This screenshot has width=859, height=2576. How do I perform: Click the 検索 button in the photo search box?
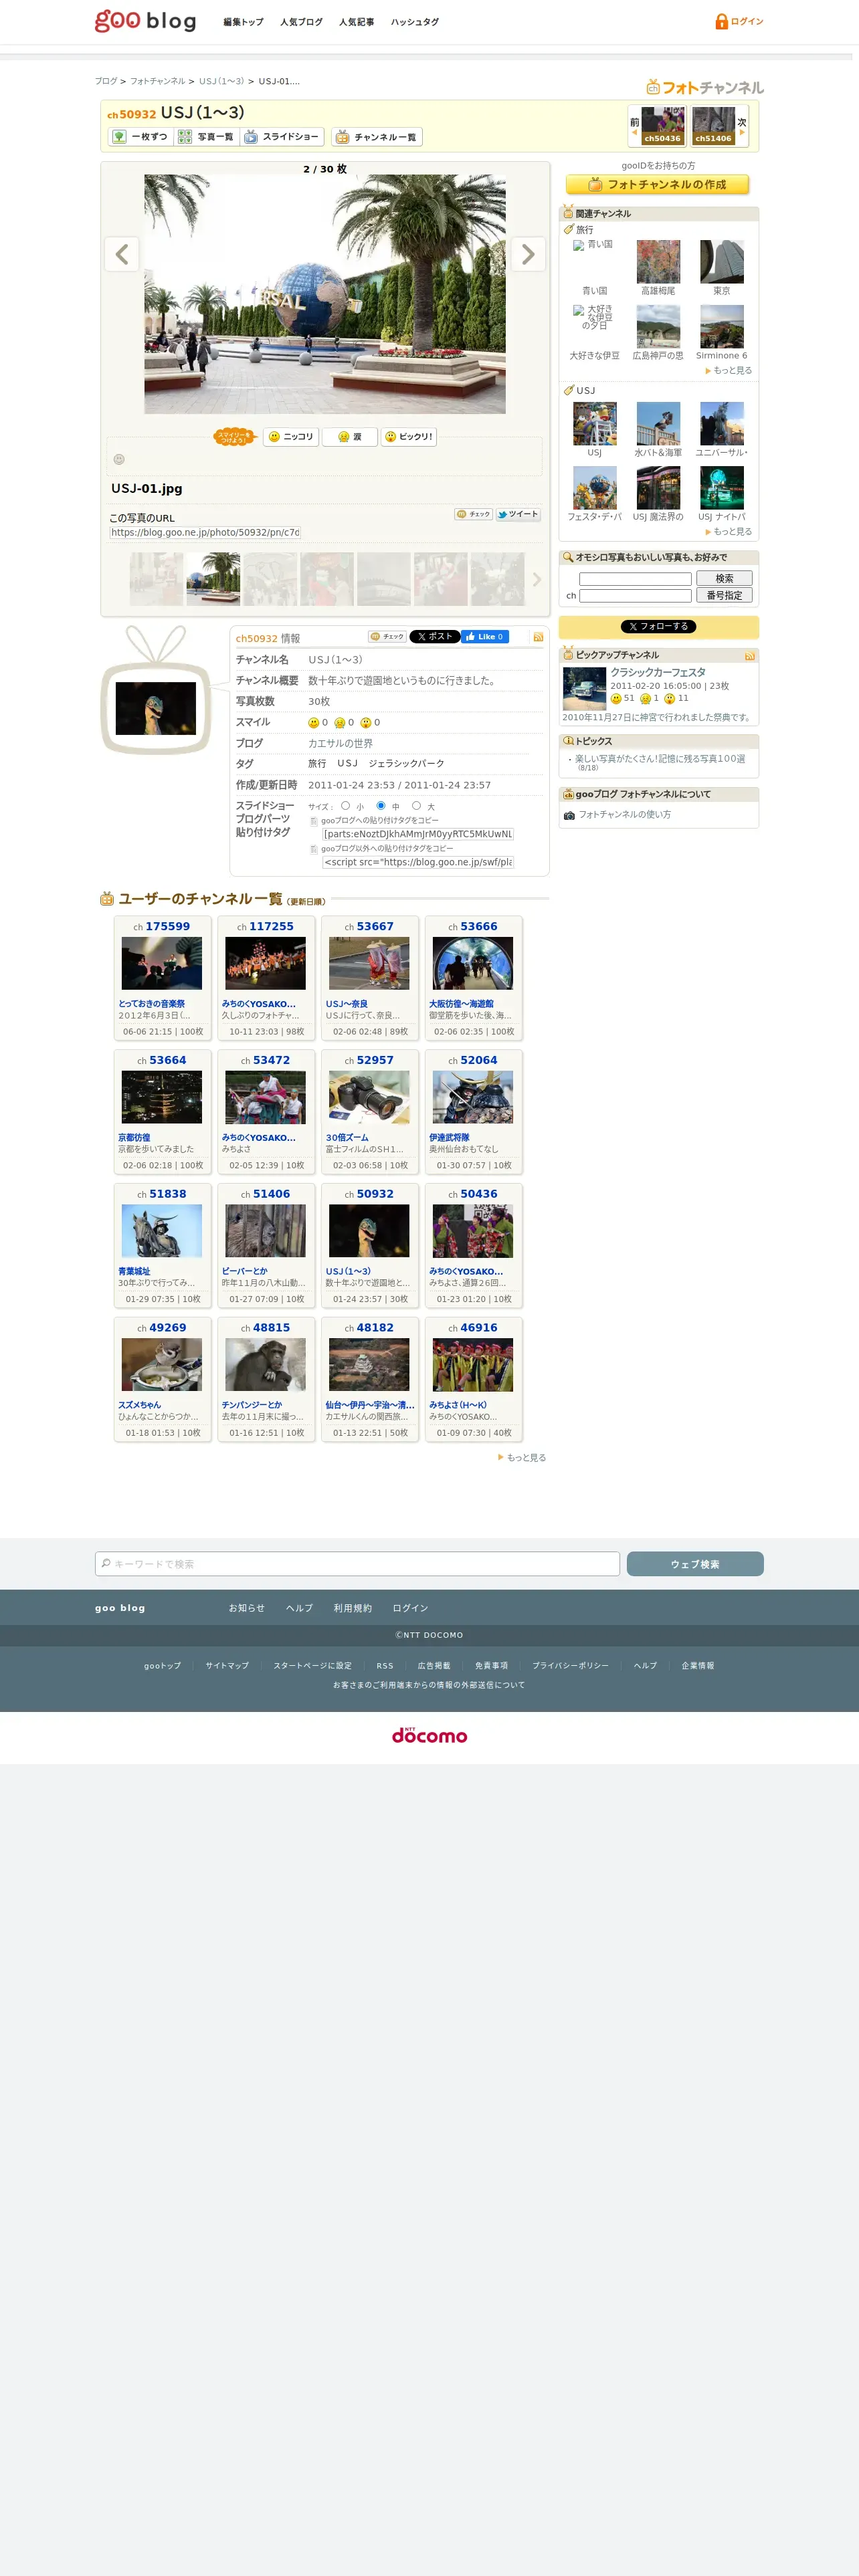[724, 579]
